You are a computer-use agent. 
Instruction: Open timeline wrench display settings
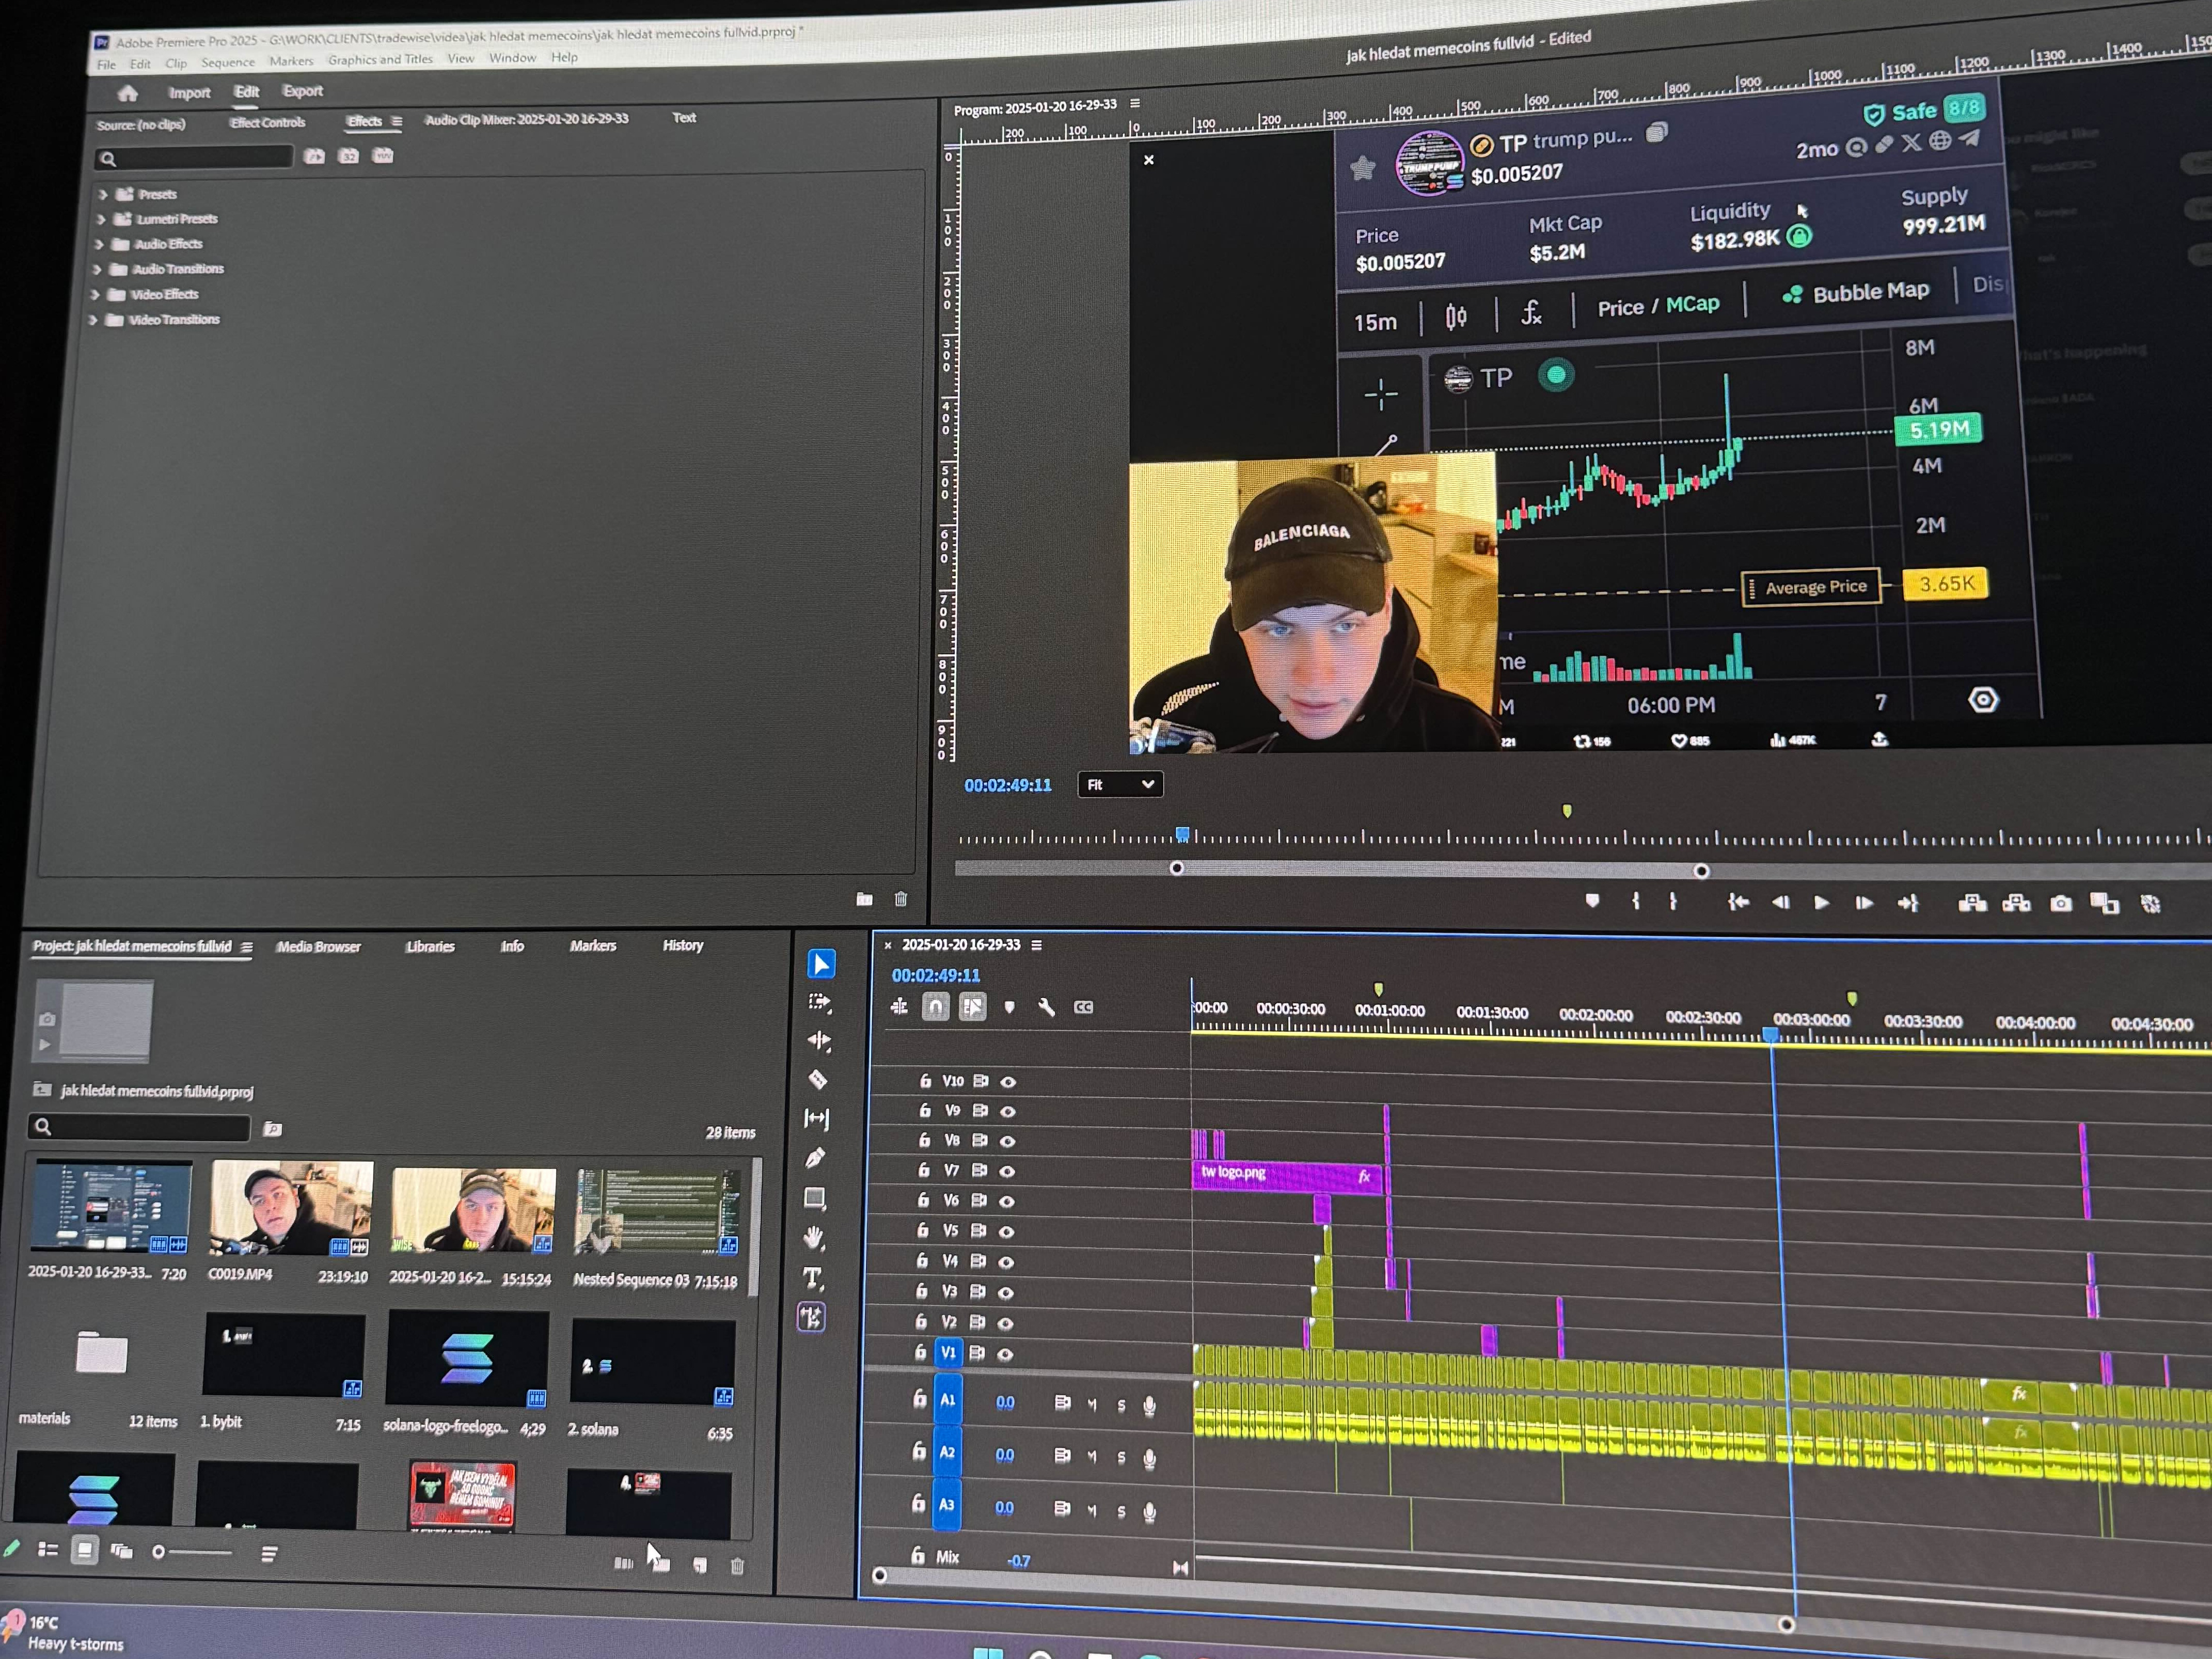(1046, 1007)
